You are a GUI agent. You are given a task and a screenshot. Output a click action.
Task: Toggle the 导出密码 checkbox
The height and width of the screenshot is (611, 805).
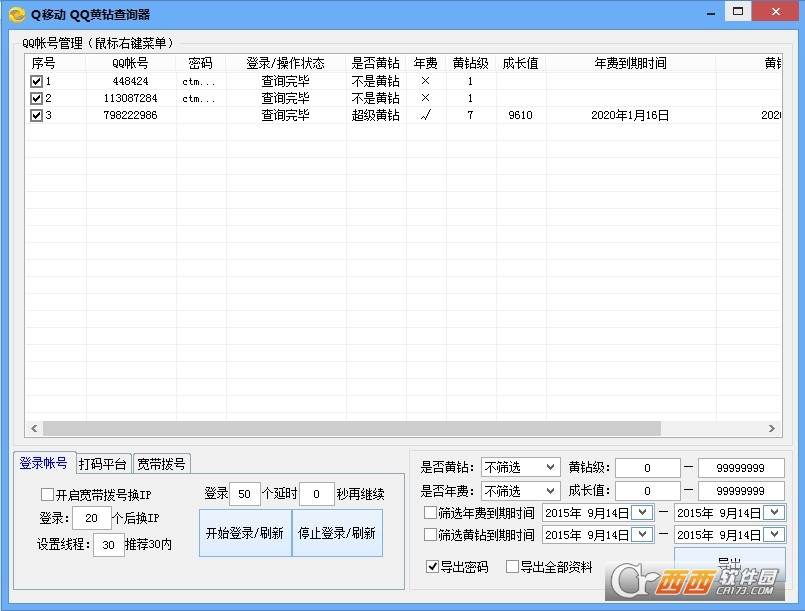pyautogui.click(x=432, y=567)
